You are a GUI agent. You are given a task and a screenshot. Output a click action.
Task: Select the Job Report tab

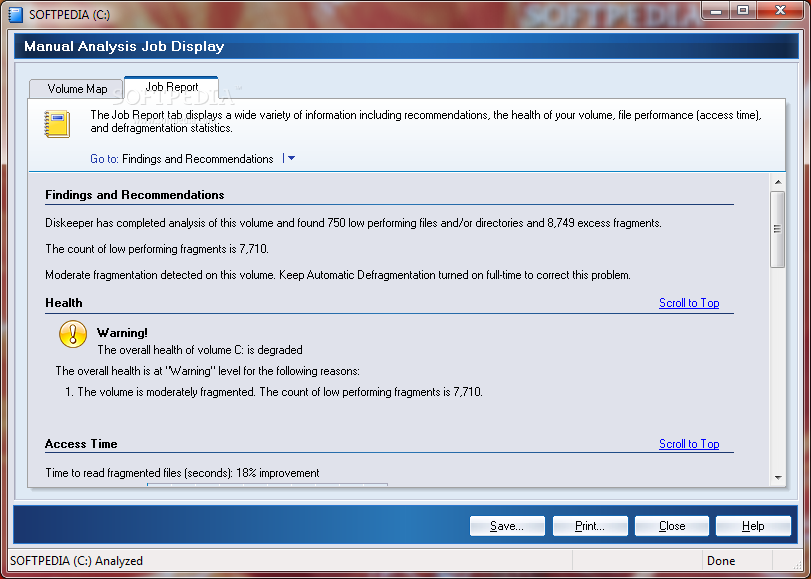click(x=172, y=87)
